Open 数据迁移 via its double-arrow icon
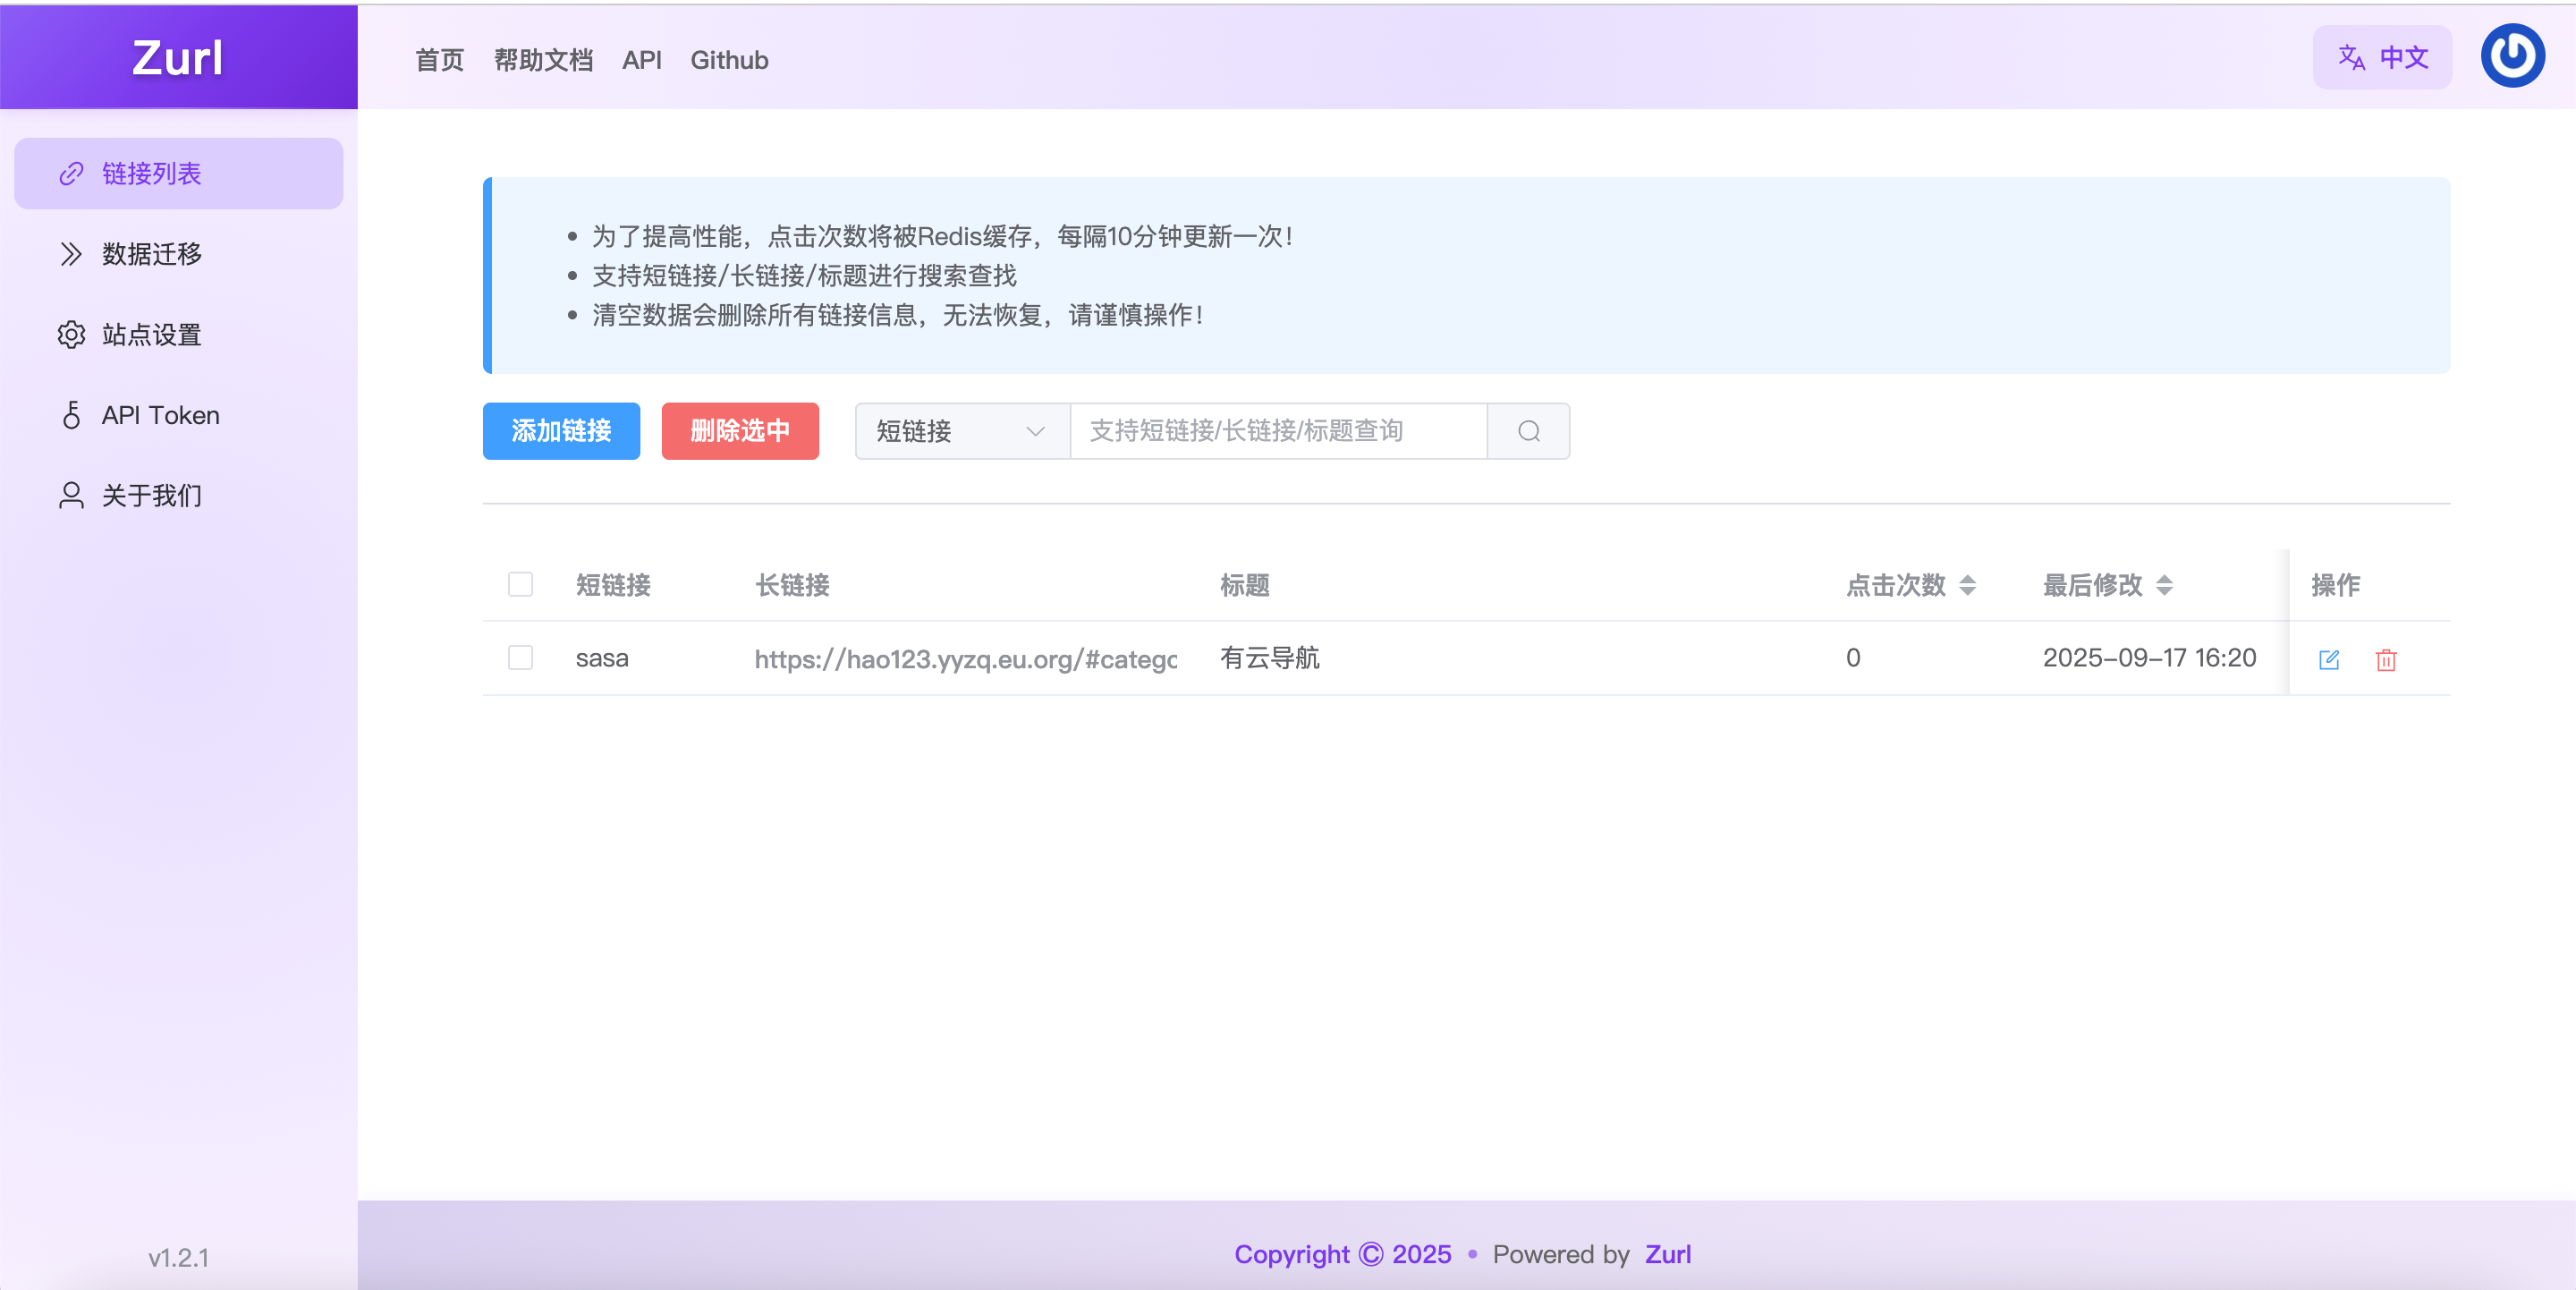Screen dimensions: 2576x1290 (71, 254)
